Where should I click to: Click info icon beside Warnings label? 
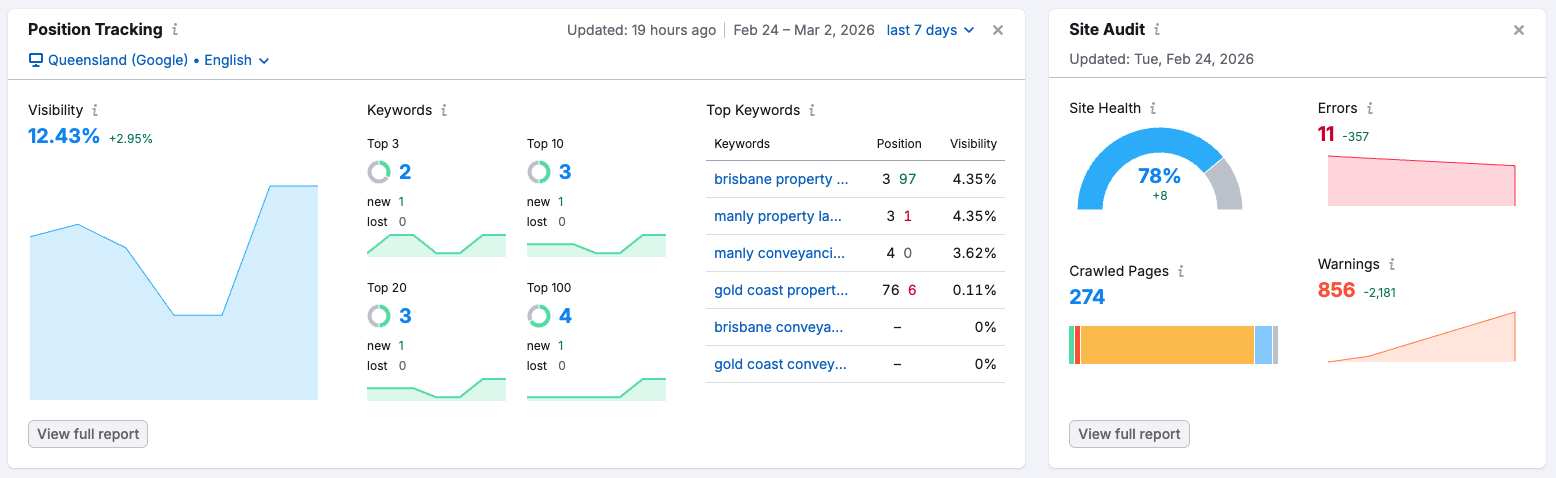pyautogui.click(x=1391, y=265)
